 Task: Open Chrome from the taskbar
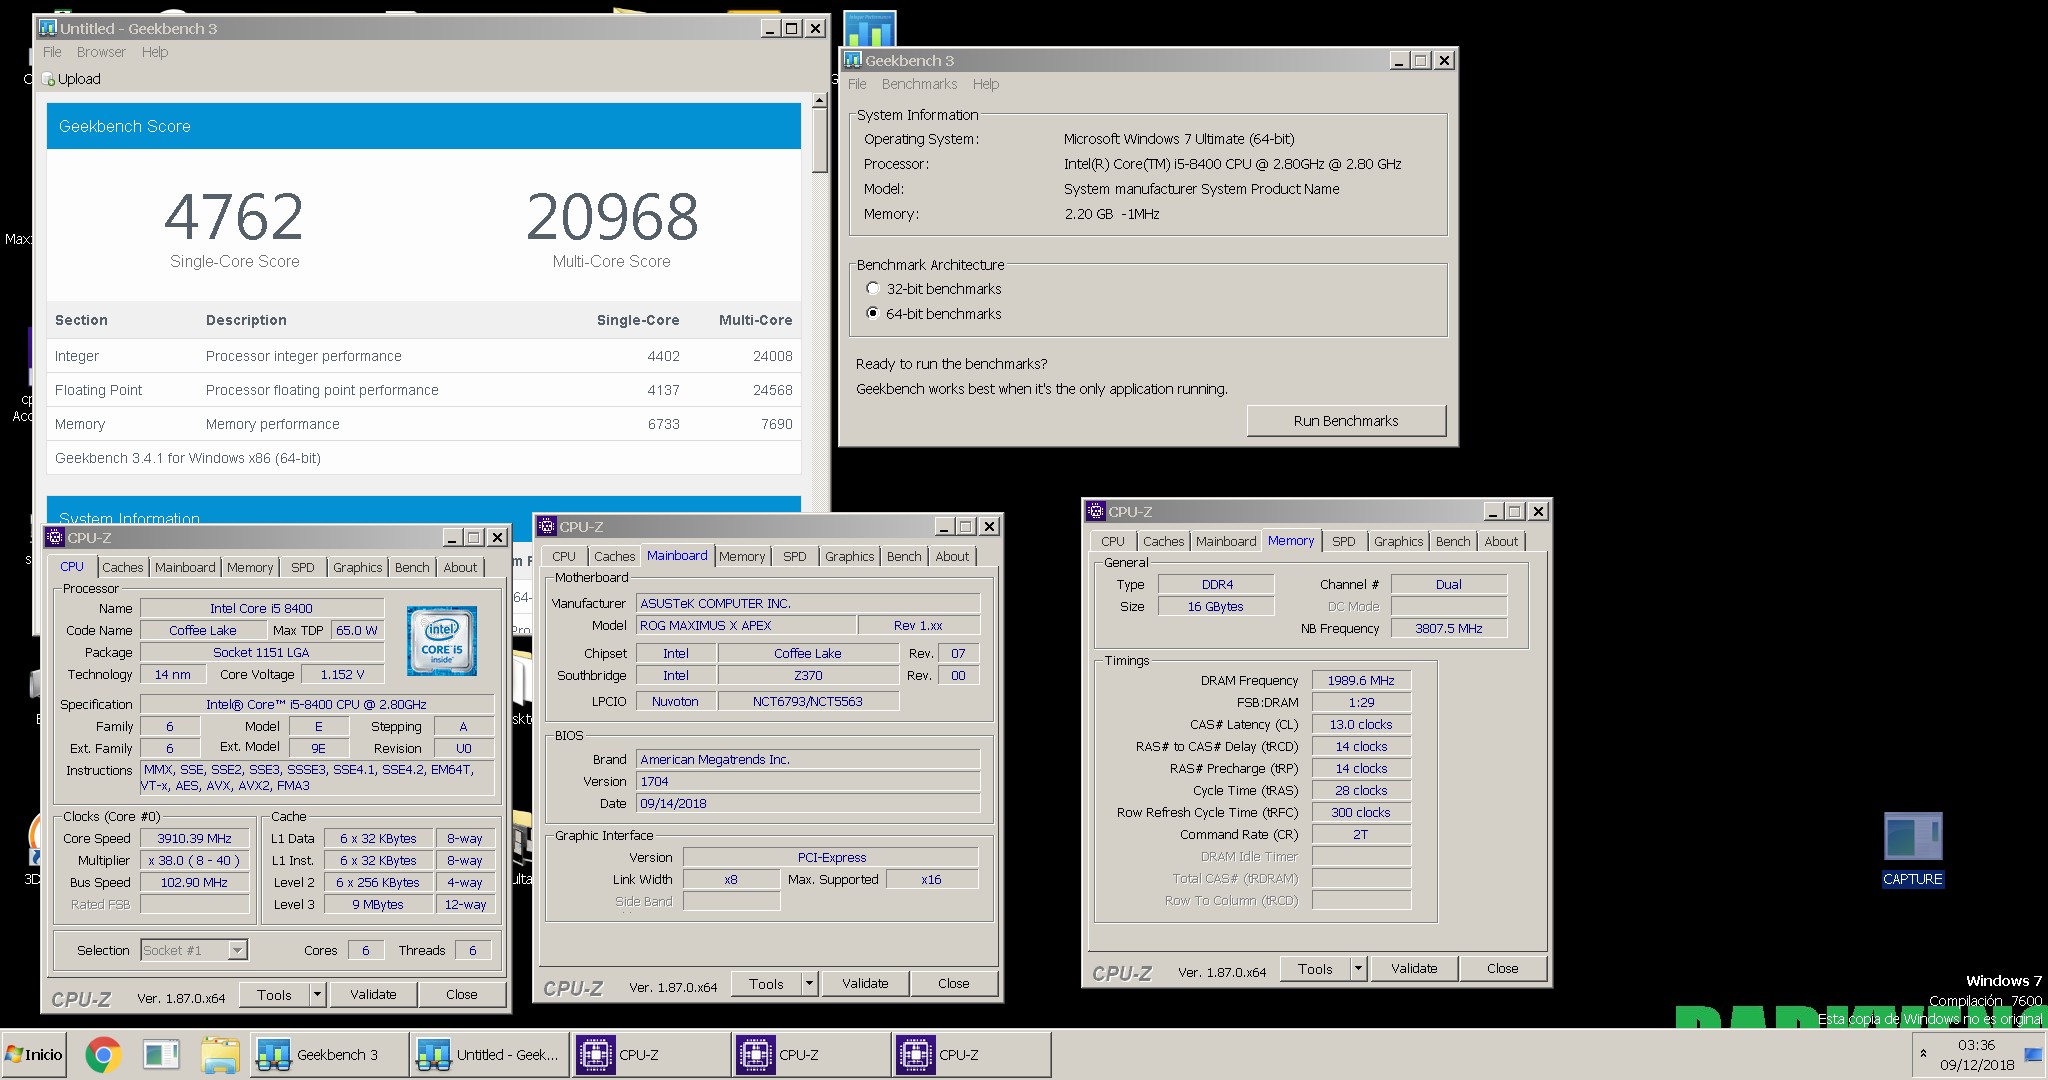click(x=103, y=1055)
